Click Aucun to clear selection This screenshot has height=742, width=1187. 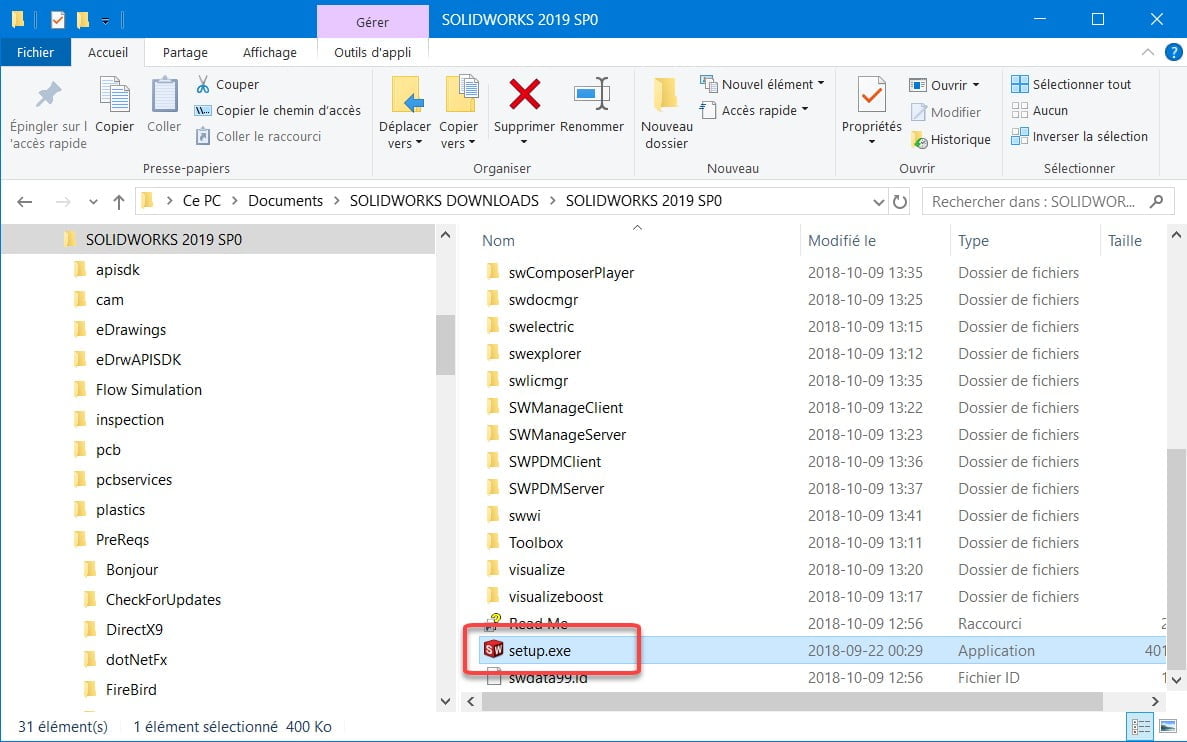pyautogui.click(x=1040, y=111)
